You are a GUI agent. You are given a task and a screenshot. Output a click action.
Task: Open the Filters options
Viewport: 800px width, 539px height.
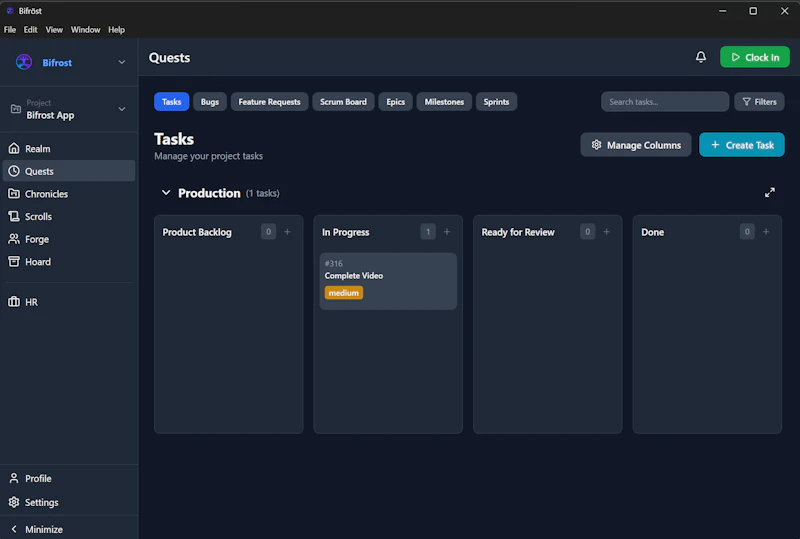click(759, 102)
